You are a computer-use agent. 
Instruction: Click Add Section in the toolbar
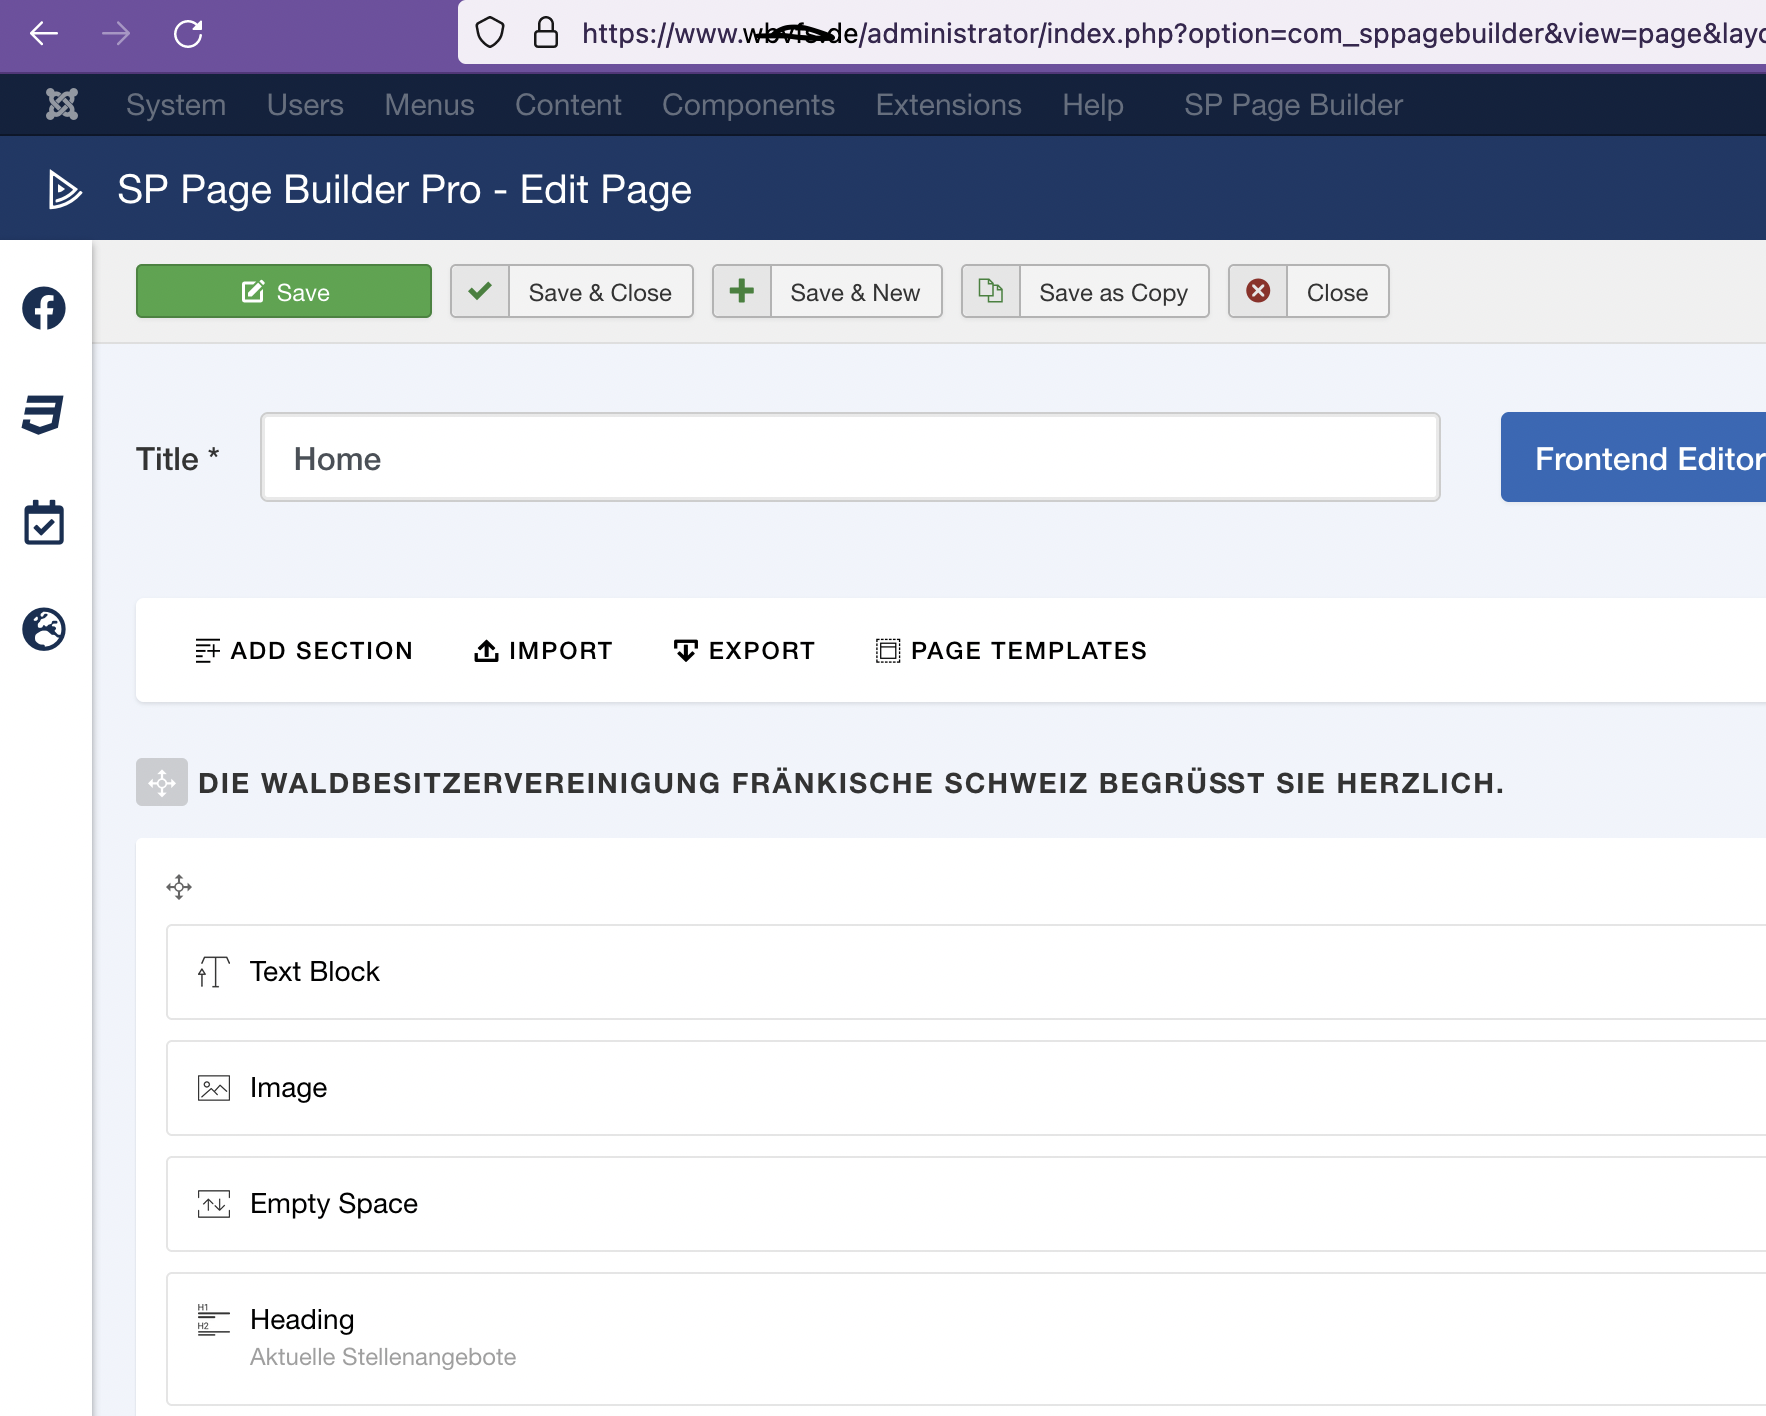pyautogui.click(x=304, y=651)
